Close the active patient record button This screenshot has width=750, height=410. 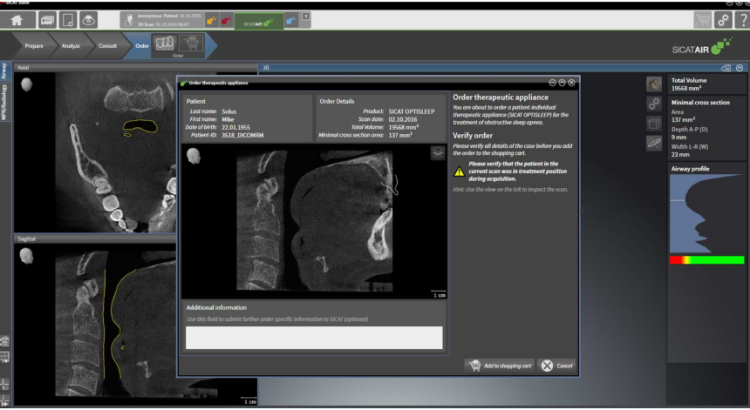[x=306, y=17]
